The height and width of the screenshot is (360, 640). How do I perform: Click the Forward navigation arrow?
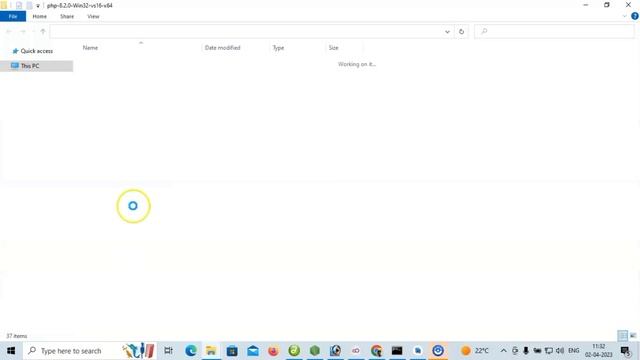tap(23, 31)
